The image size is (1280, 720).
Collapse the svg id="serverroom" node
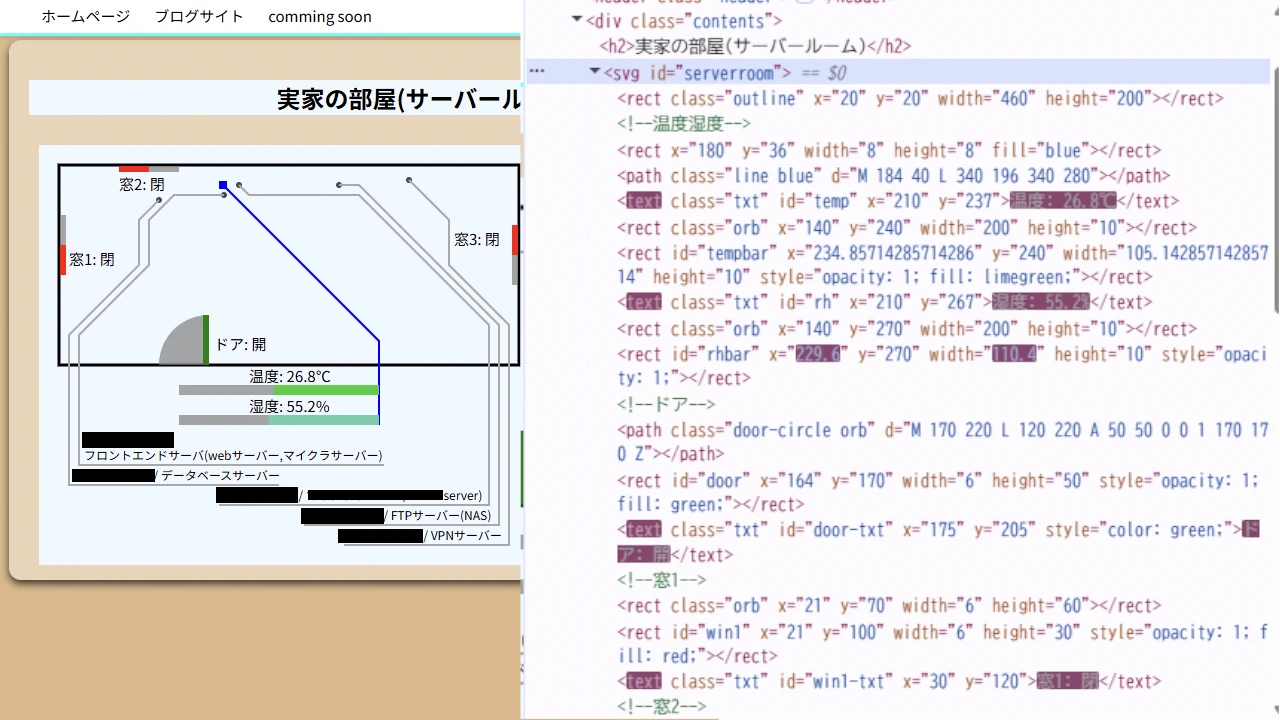coord(595,72)
